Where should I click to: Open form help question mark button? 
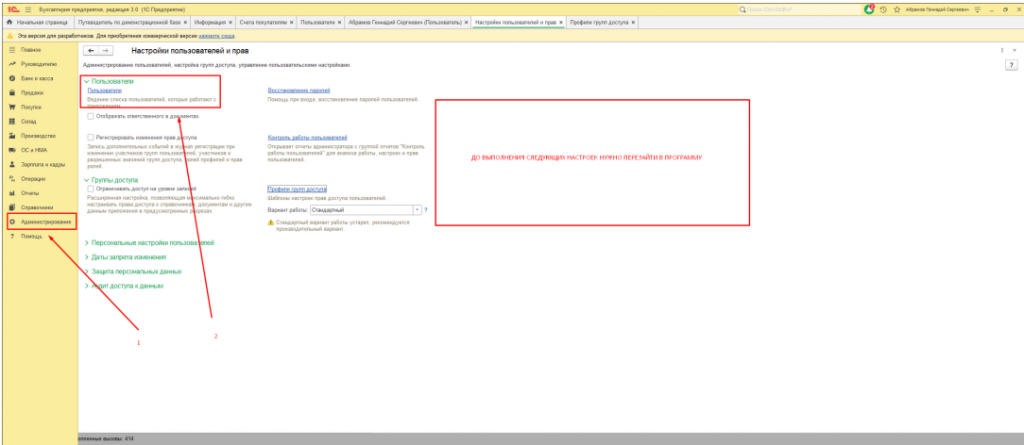1012,65
